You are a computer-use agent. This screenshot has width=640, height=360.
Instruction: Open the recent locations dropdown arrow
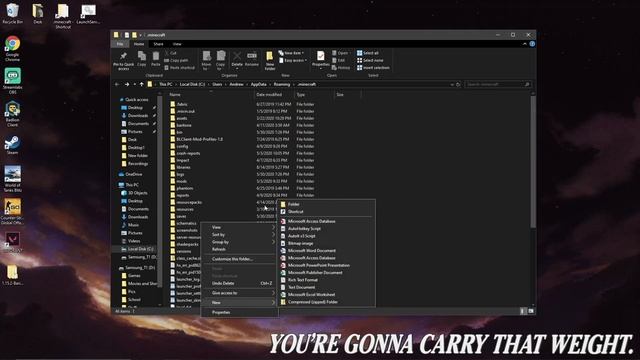tap(134, 84)
